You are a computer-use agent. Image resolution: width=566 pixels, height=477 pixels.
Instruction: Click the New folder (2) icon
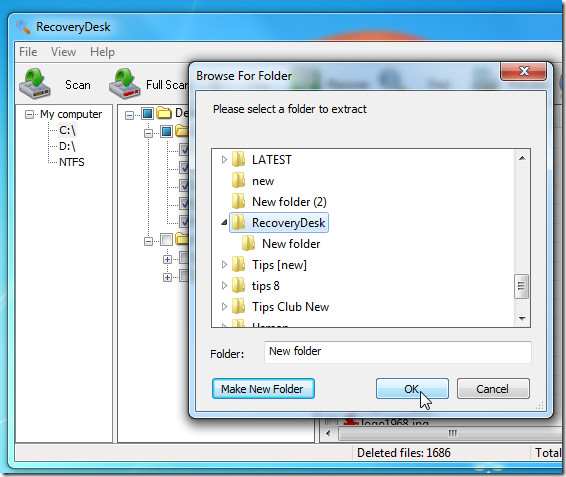[238, 201]
